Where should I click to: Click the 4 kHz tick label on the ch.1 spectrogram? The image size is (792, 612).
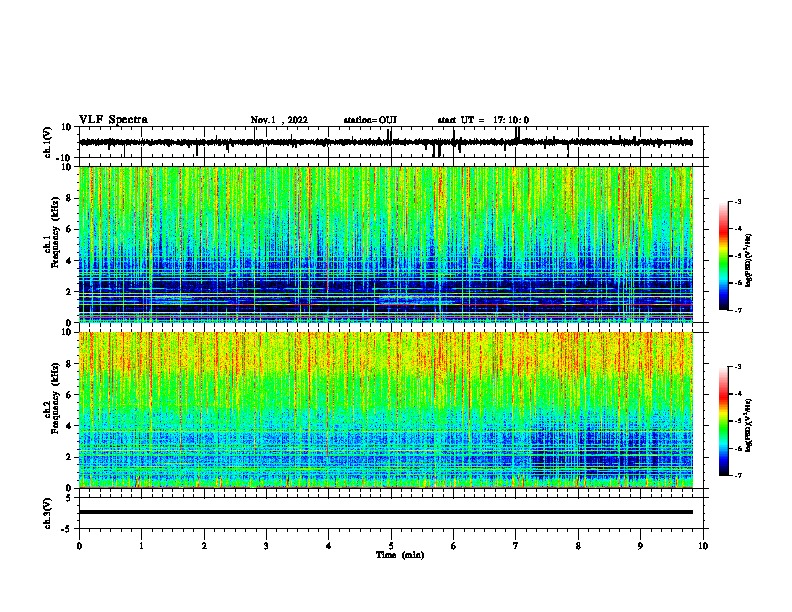pyautogui.click(x=69, y=261)
